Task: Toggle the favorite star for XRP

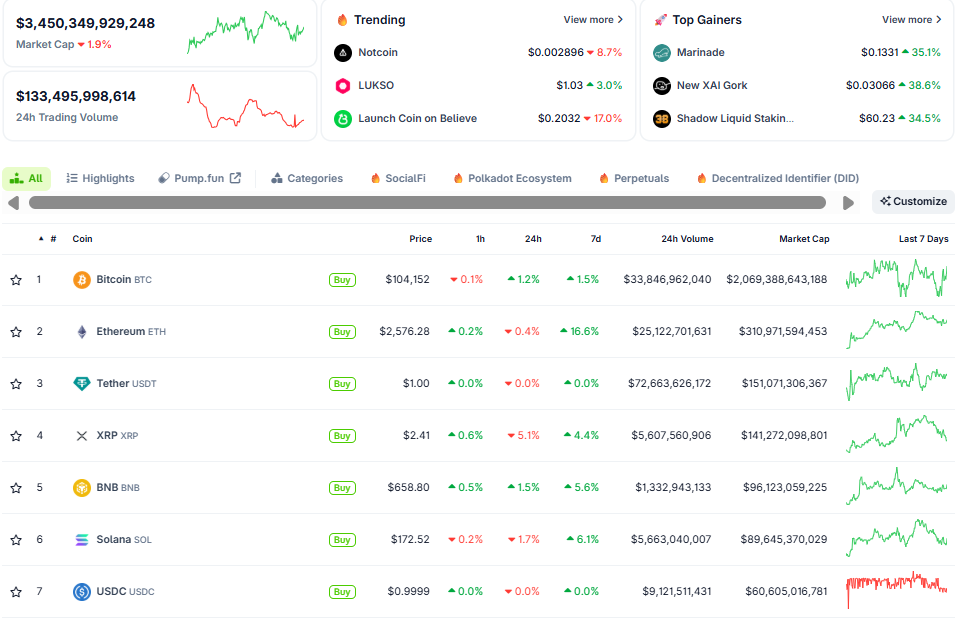Action: point(16,436)
